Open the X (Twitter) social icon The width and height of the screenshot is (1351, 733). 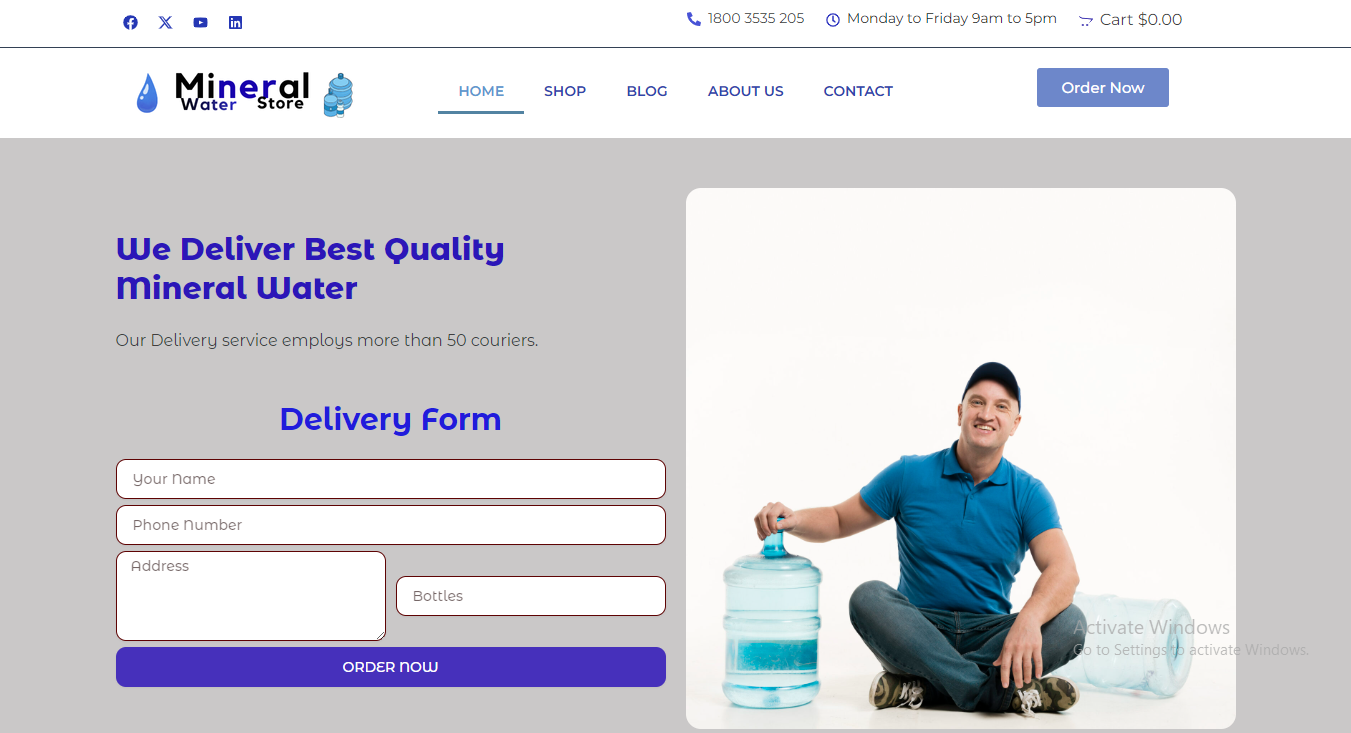coord(165,22)
